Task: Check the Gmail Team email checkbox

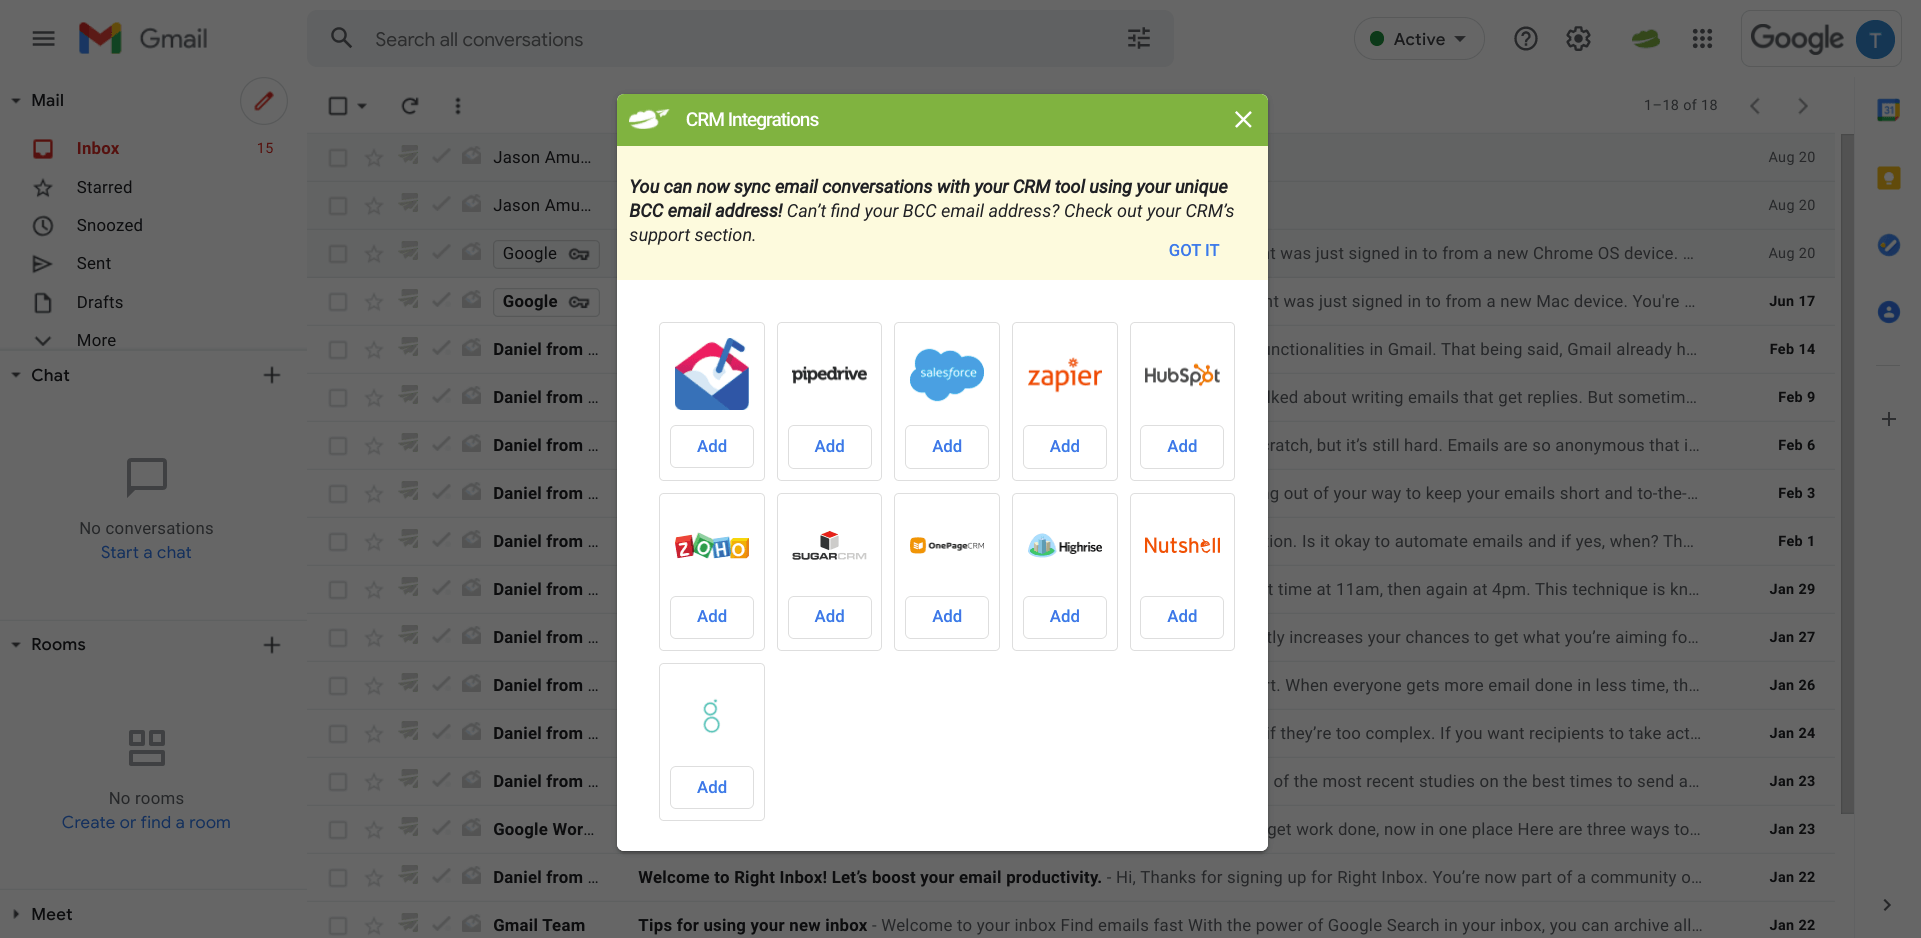Action: point(338,925)
